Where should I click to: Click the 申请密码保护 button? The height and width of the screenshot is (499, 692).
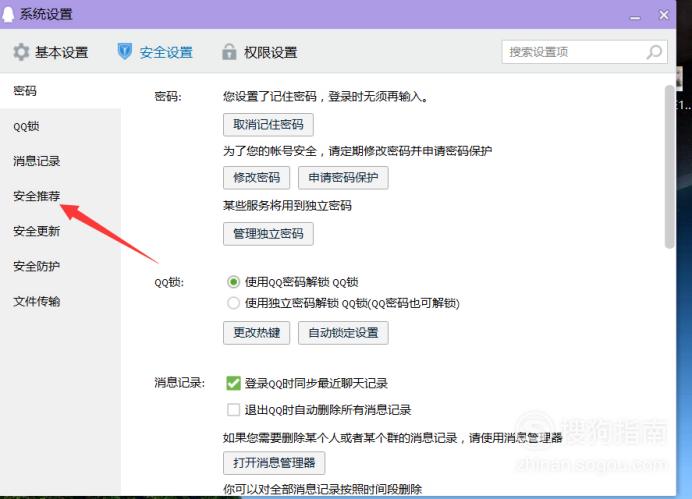click(x=343, y=178)
